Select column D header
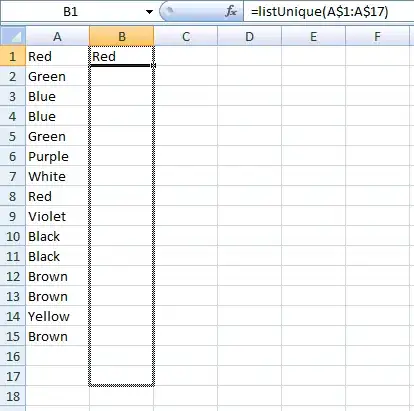The height and width of the screenshot is (411, 414). [x=249, y=36]
